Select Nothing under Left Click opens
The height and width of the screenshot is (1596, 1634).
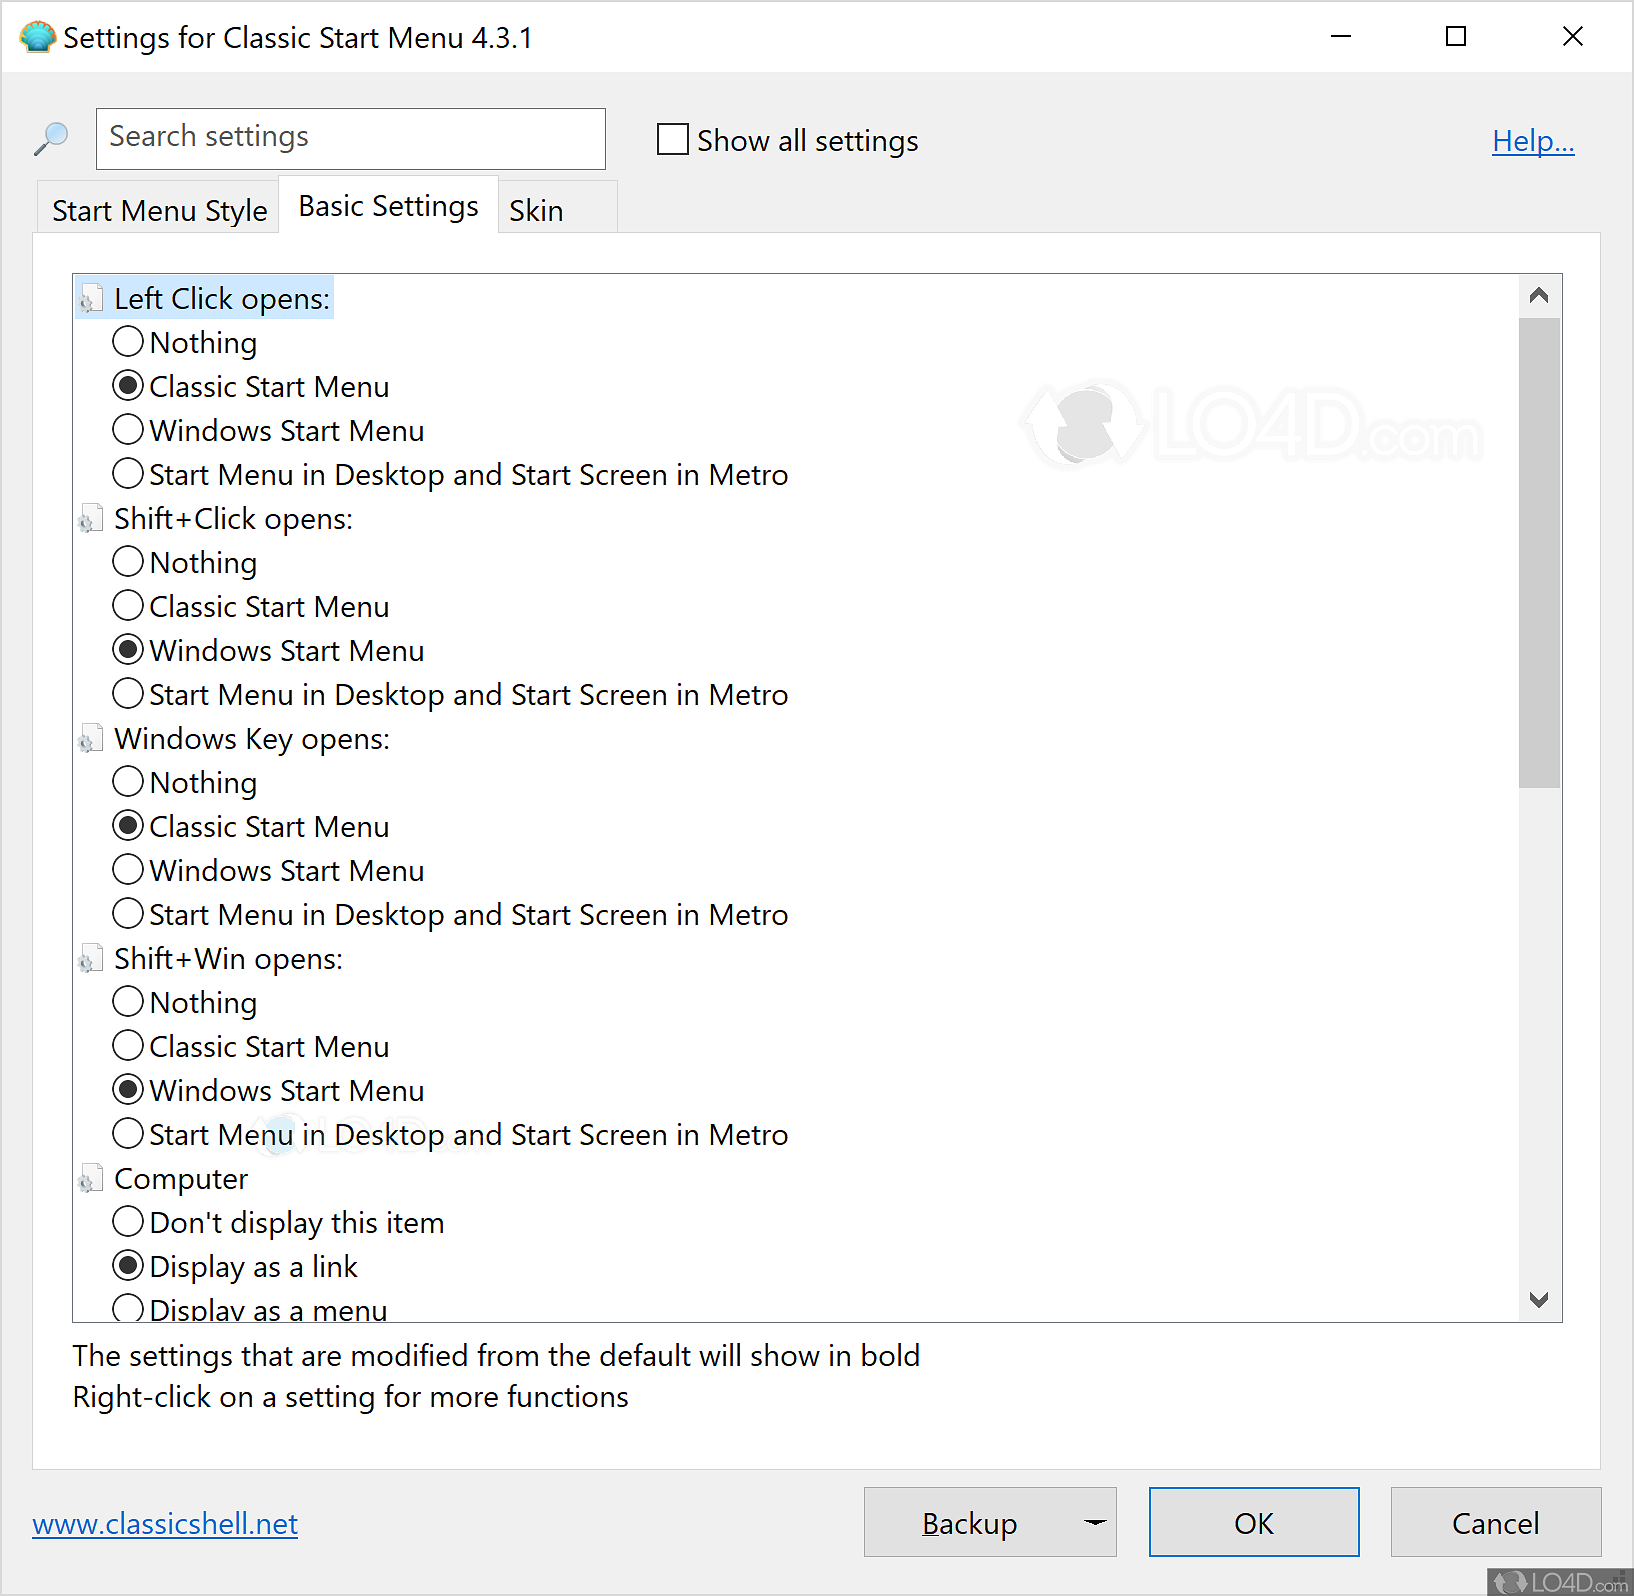coord(128,342)
